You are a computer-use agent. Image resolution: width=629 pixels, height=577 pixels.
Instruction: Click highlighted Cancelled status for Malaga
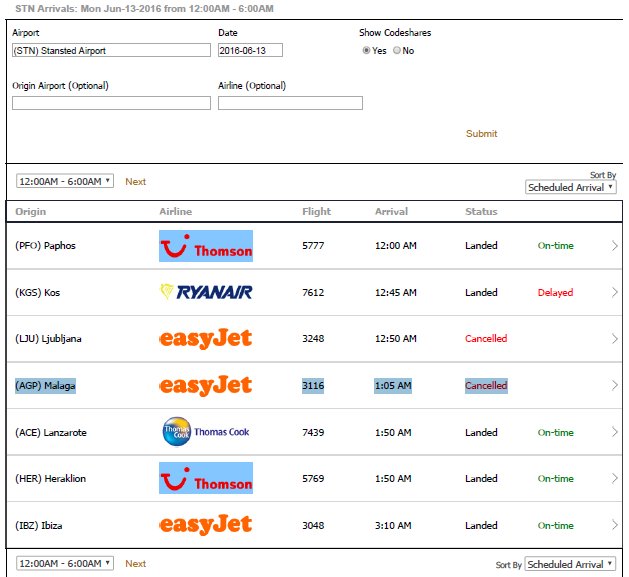[x=486, y=386]
